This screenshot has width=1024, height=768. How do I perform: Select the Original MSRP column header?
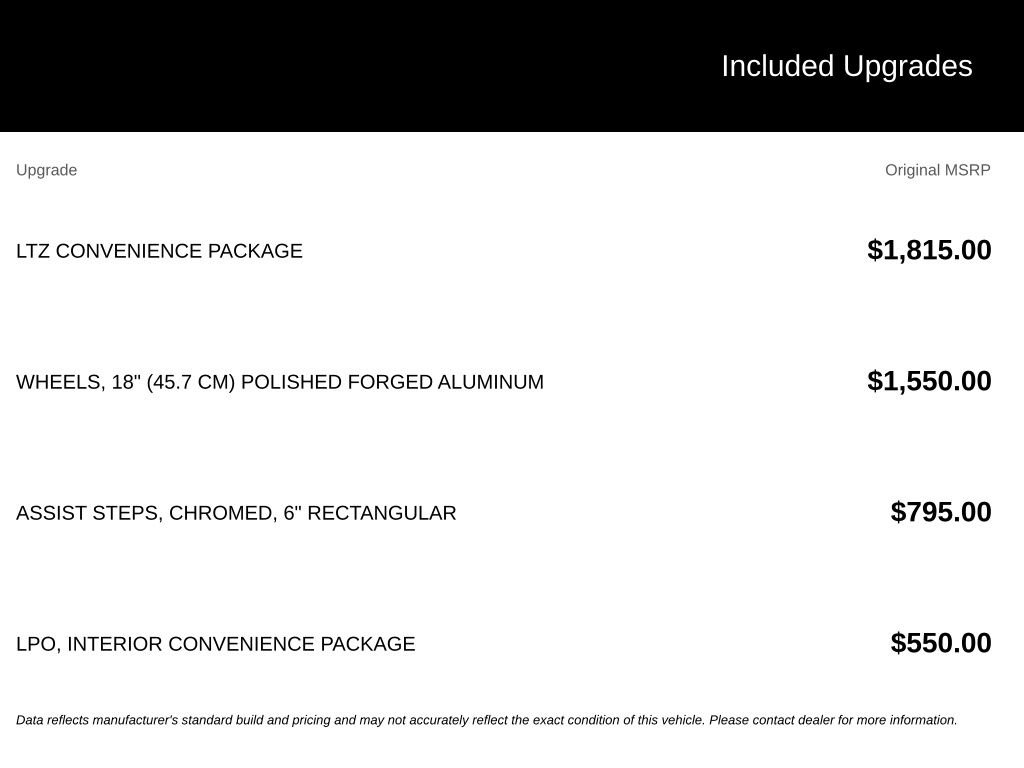point(937,170)
